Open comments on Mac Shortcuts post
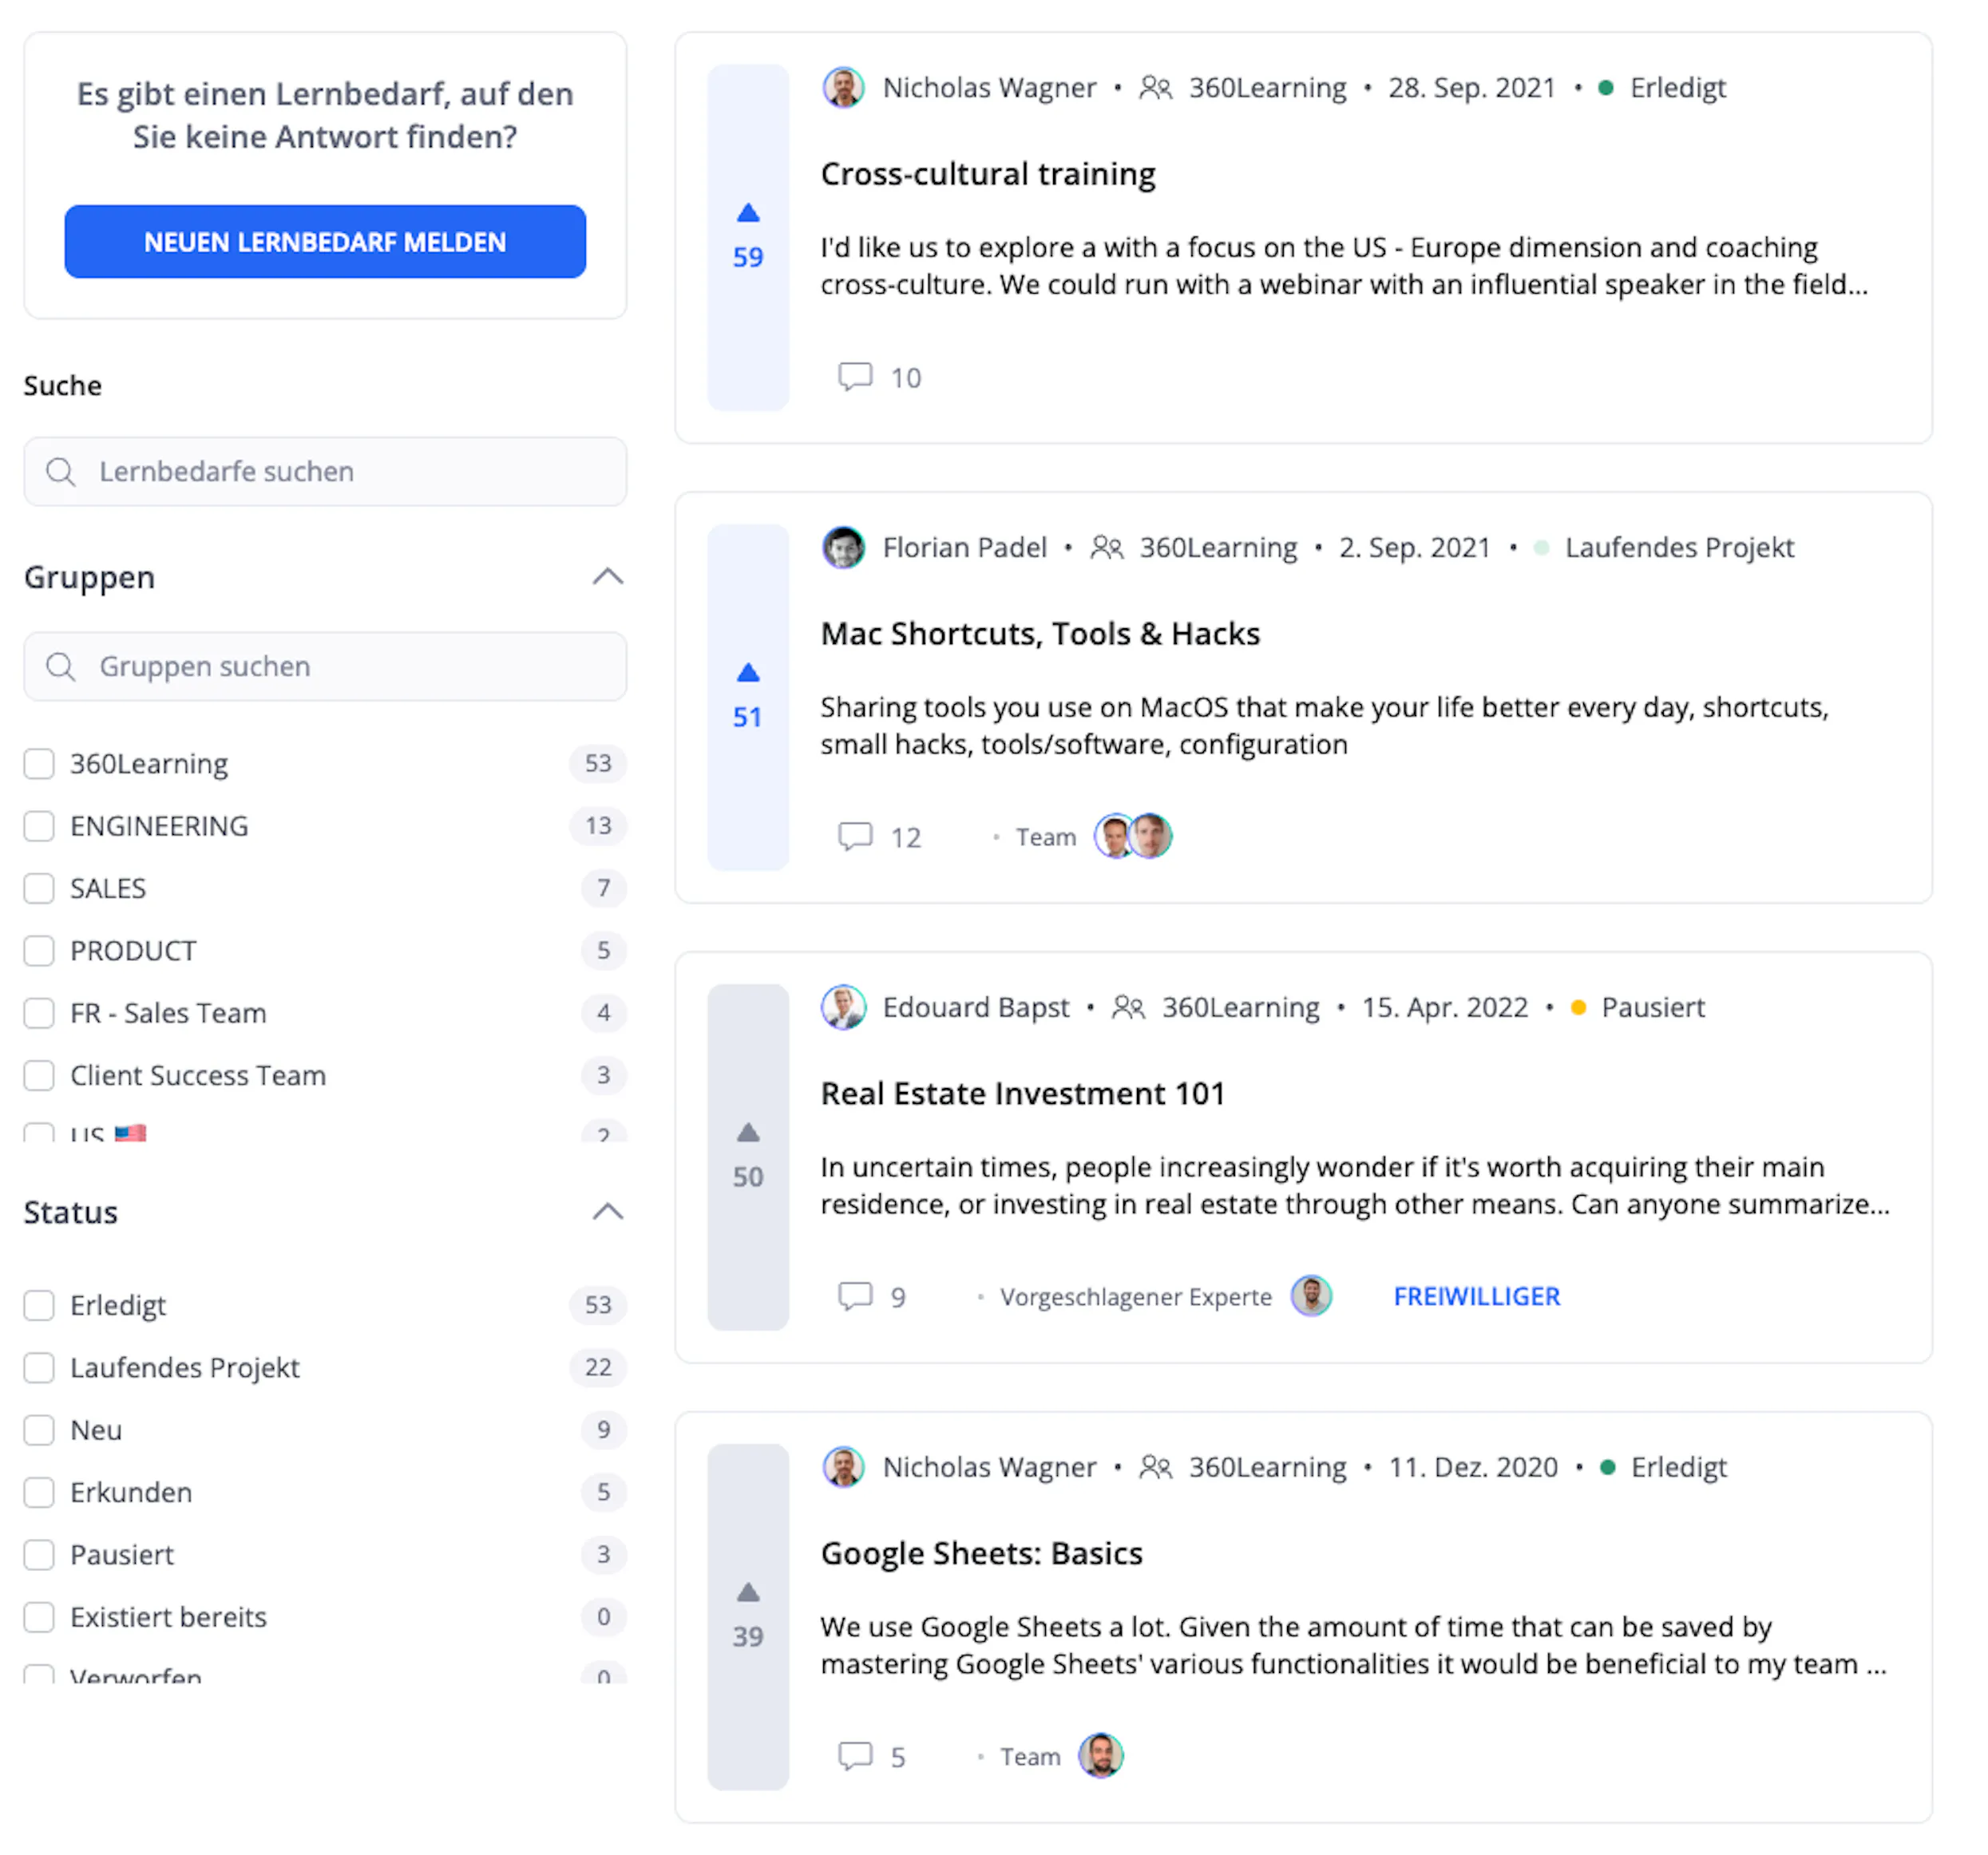 879,837
